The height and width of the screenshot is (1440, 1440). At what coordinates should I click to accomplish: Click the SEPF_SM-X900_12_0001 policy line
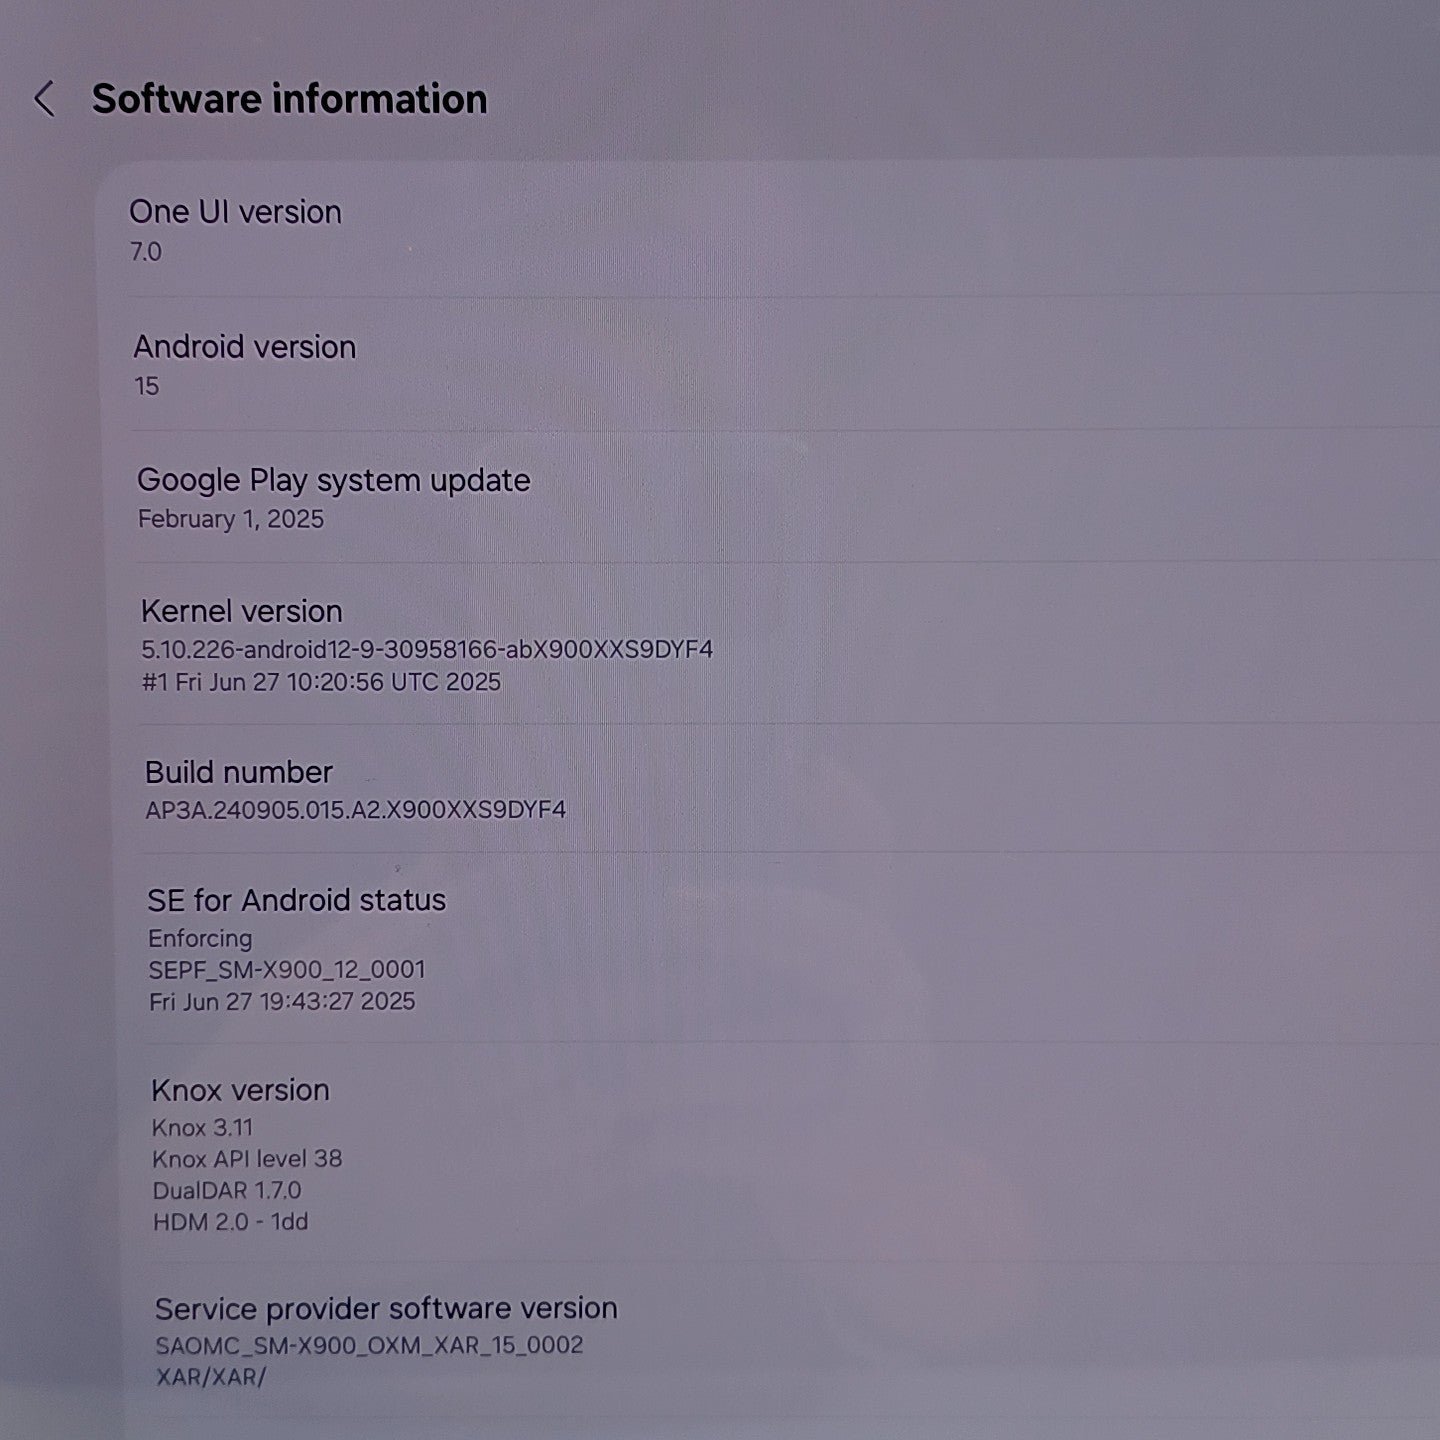[287, 970]
